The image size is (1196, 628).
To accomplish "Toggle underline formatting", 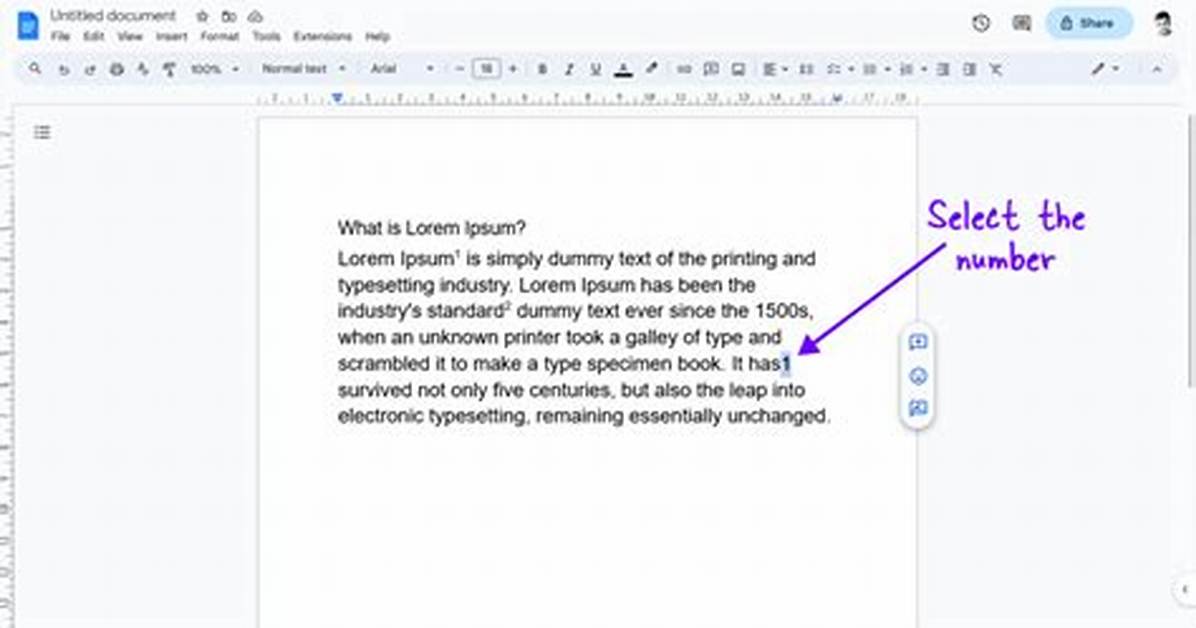I will pos(596,69).
